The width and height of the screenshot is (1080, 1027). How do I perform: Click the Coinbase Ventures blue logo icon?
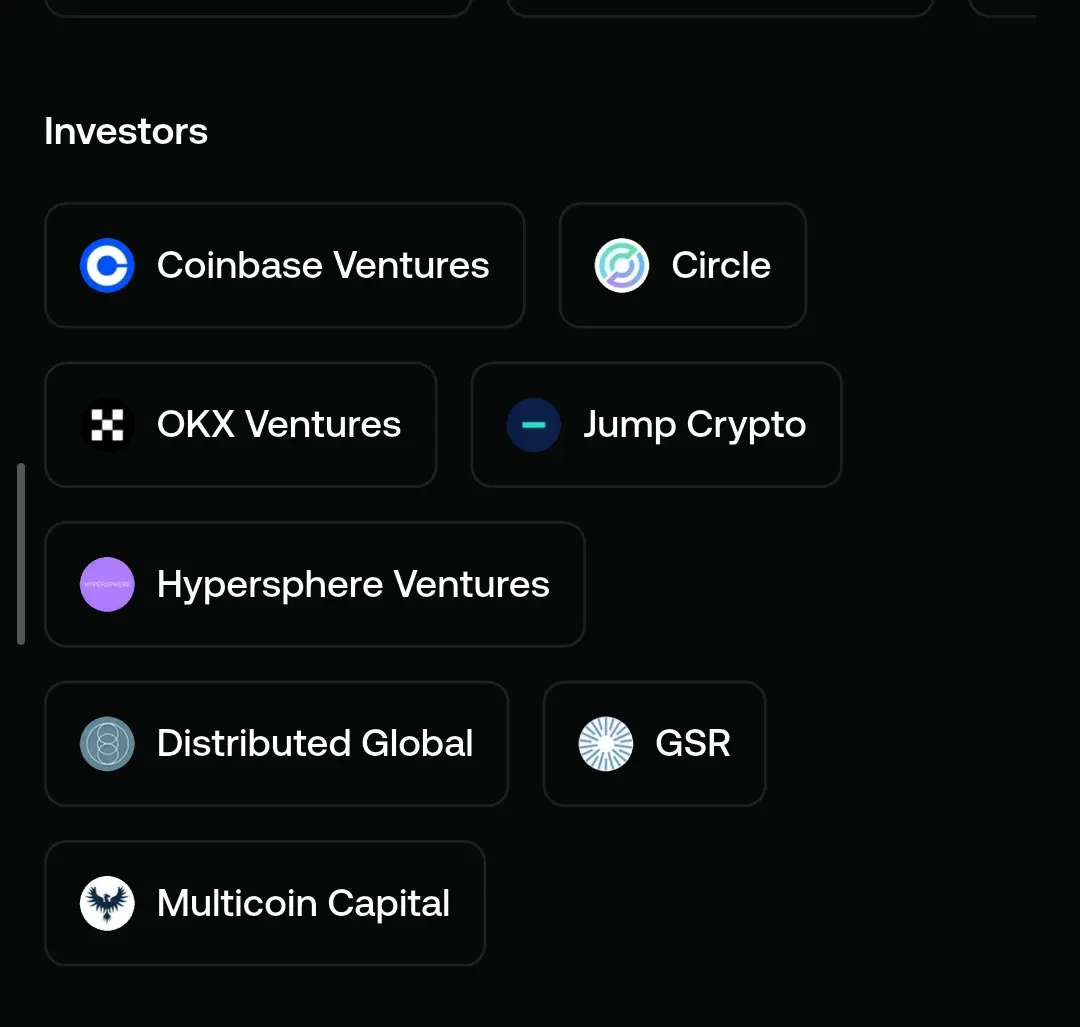coord(107,265)
